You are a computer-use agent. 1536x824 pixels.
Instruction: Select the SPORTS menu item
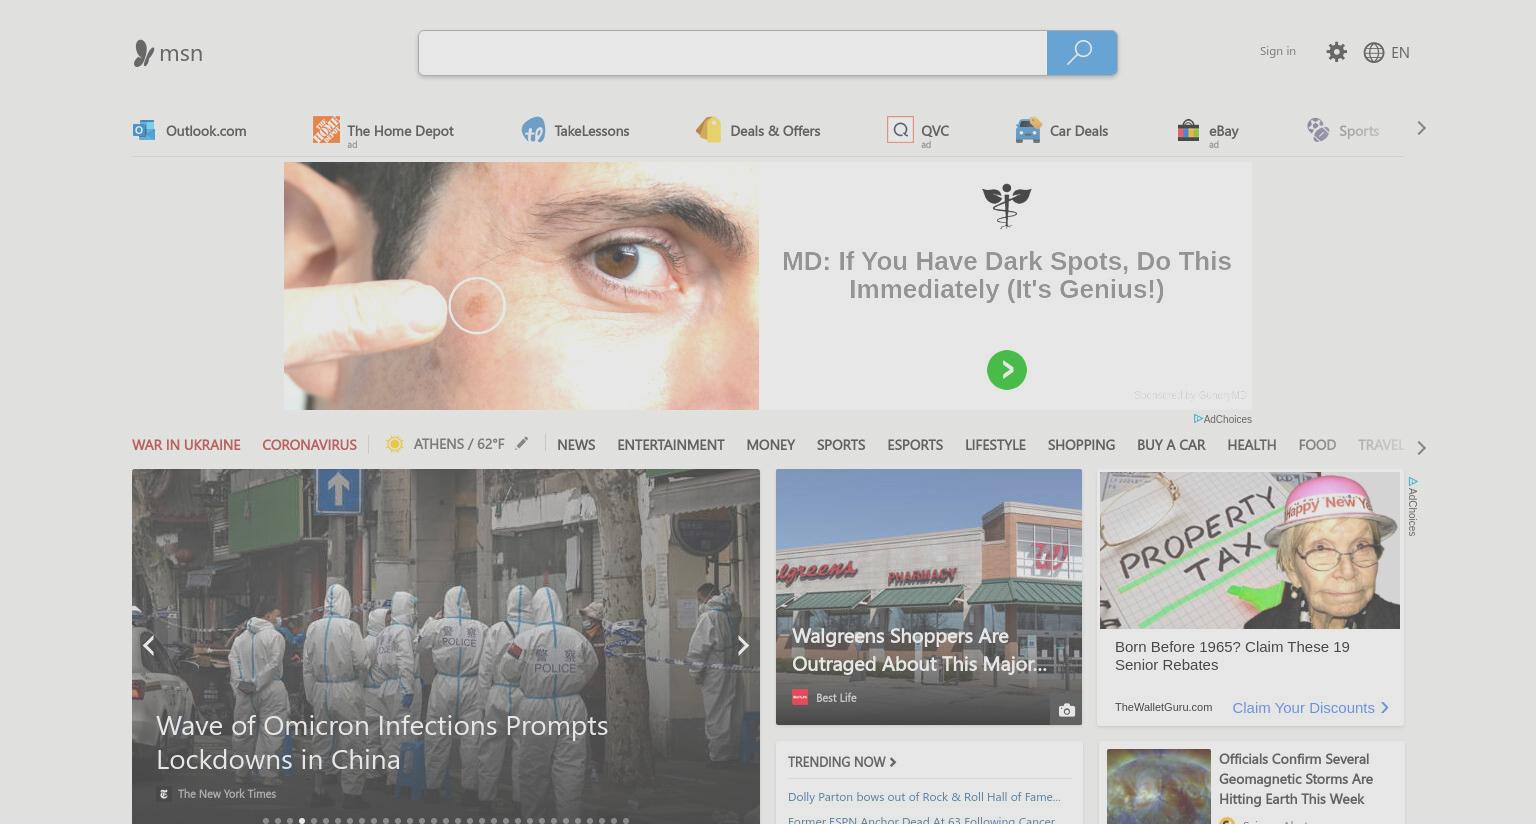point(841,445)
